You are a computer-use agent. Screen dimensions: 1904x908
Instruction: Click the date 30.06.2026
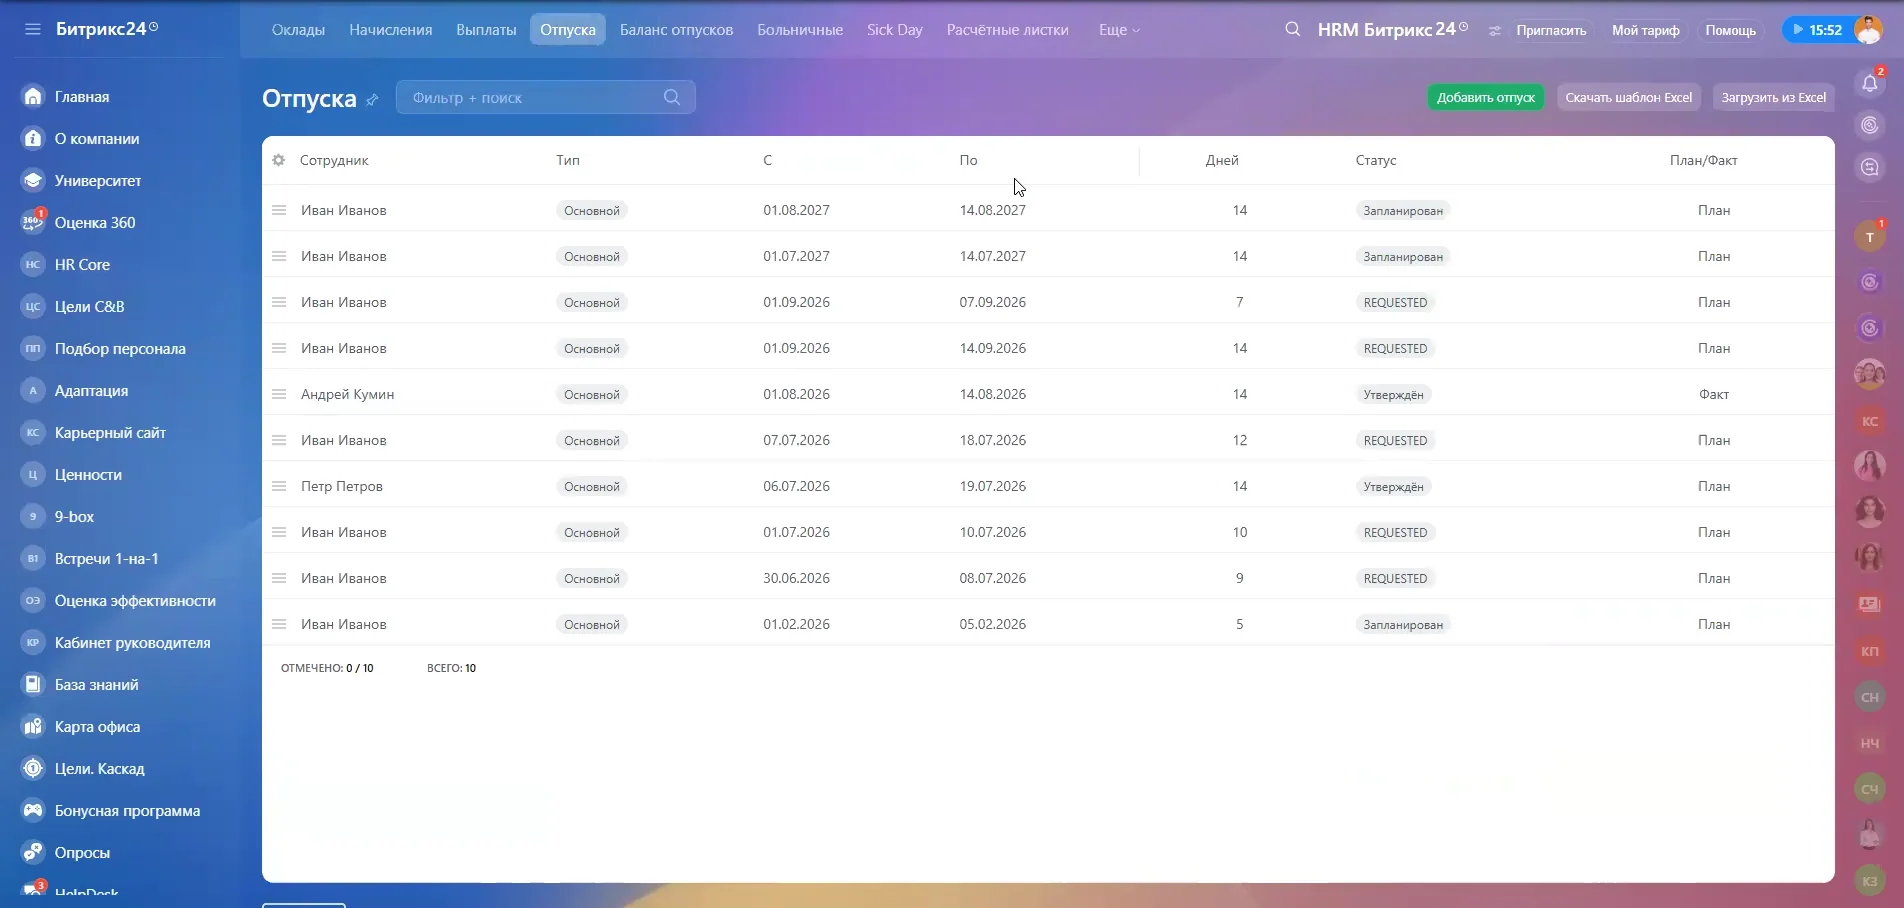(797, 578)
